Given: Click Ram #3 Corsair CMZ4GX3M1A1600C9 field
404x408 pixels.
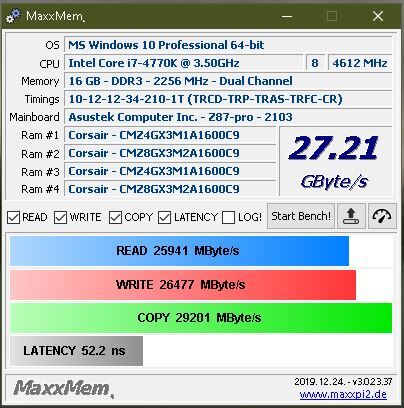Looking at the screenshot, I should (x=170, y=171).
